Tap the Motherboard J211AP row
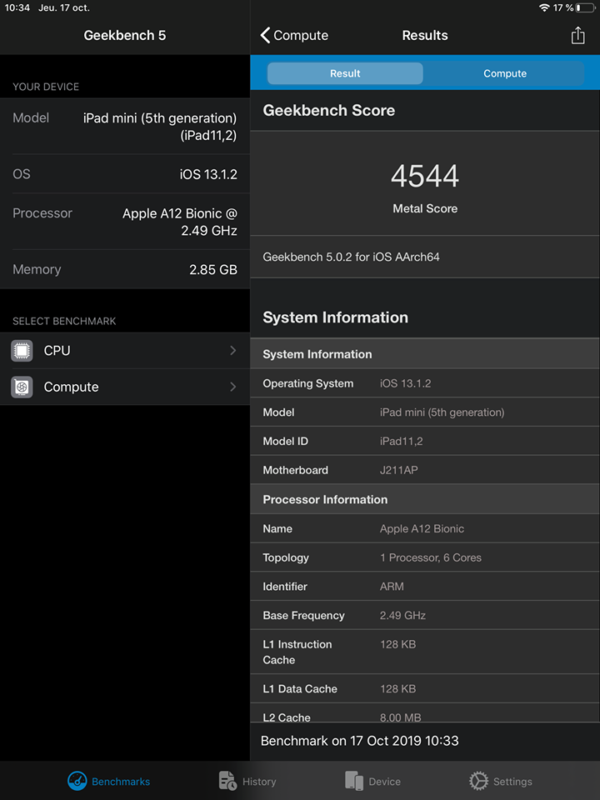Screen dimensions: 600x800 [425, 470]
